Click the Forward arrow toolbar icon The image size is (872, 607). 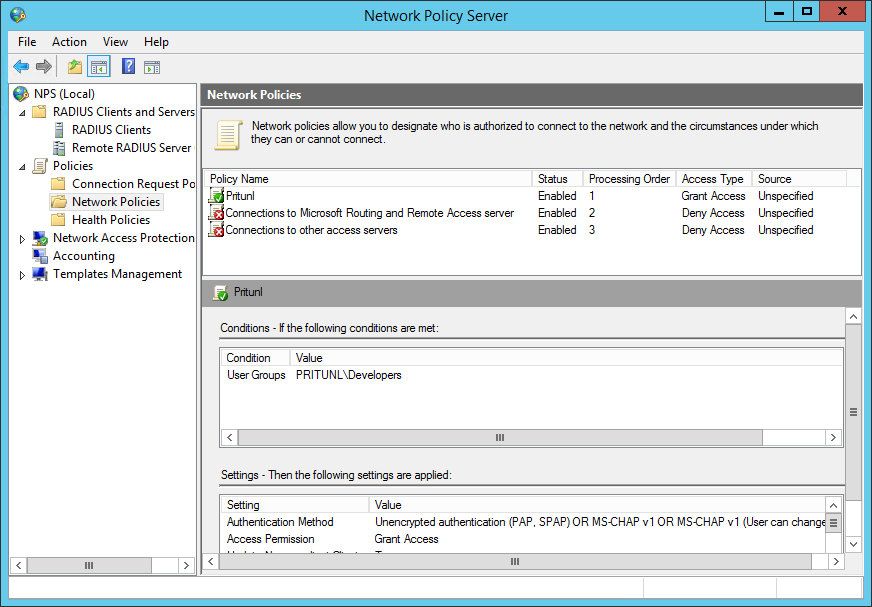coord(43,67)
